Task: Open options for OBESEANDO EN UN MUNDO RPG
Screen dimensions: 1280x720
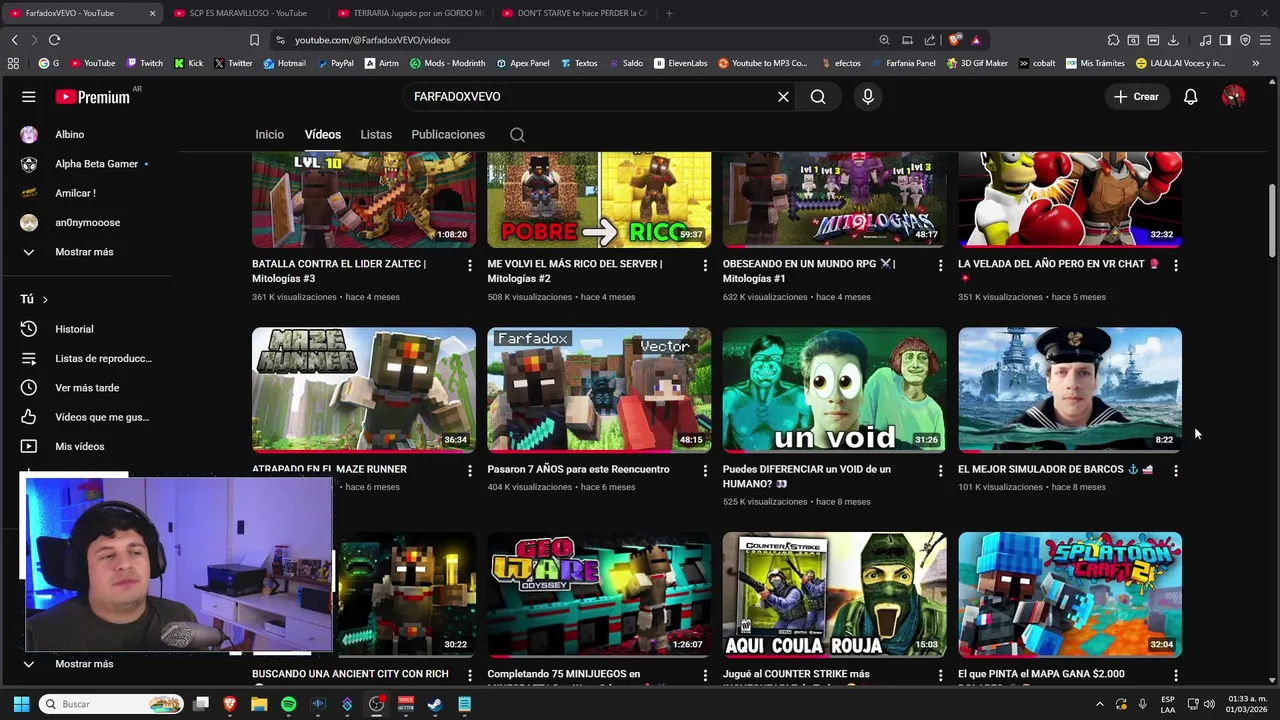Action: (x=940, y=266)
